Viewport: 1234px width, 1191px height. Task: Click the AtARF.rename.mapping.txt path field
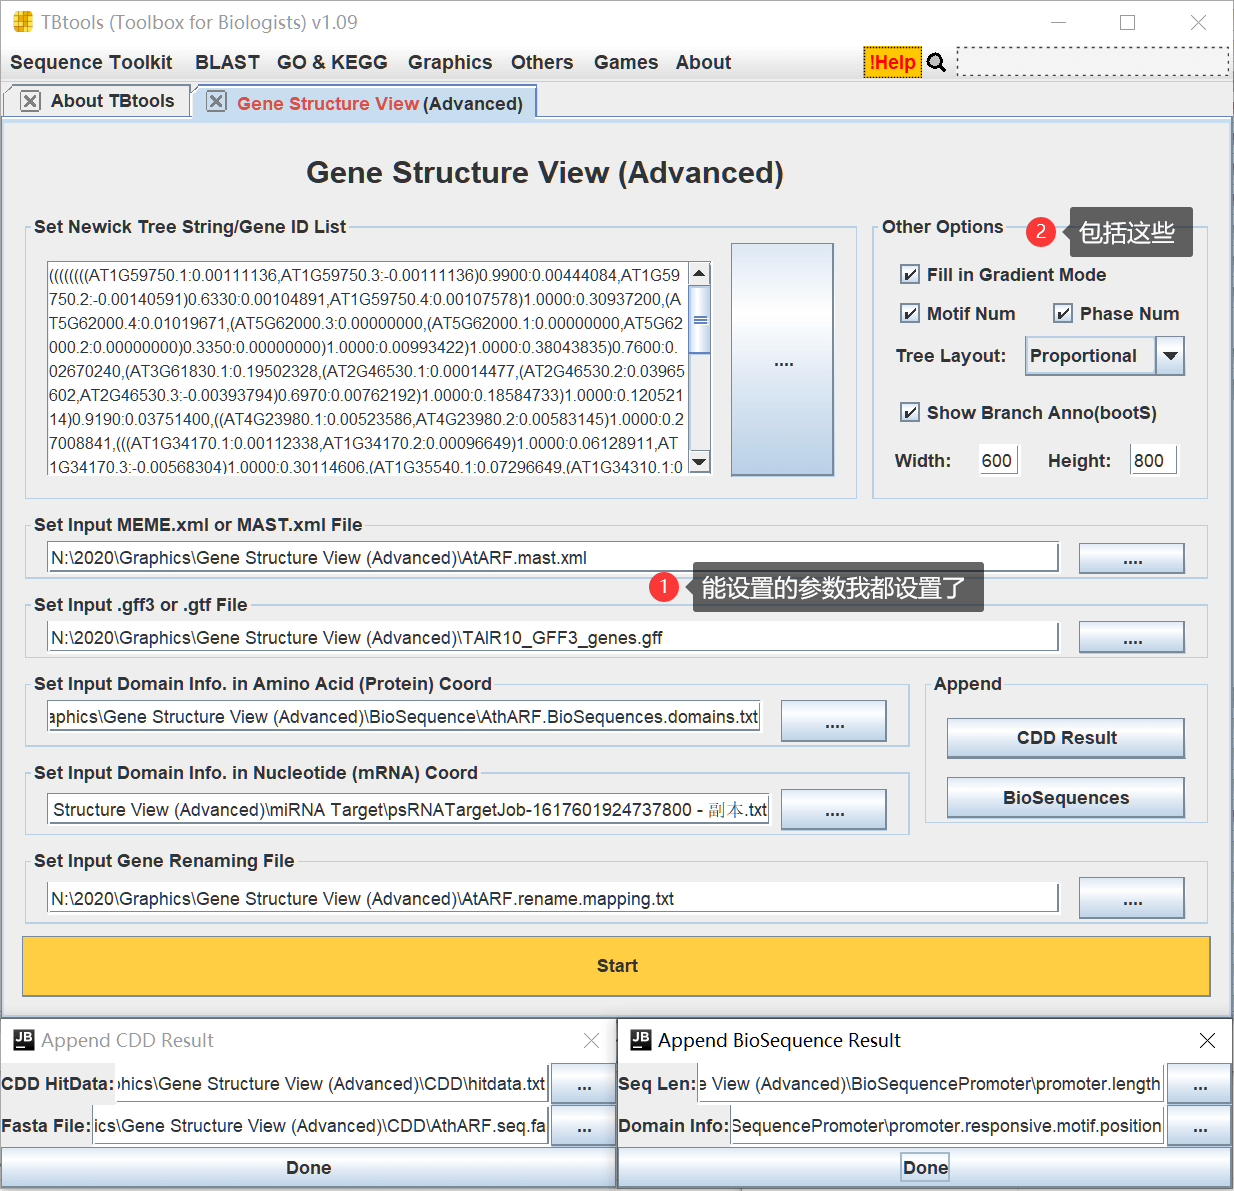pos(552,898)
